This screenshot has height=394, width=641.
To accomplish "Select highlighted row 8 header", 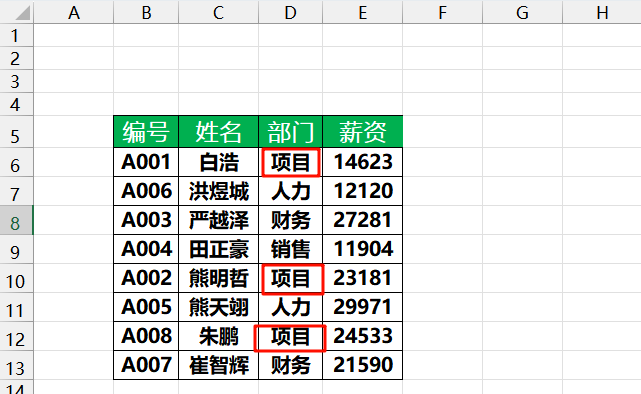I will coord(16,220).
